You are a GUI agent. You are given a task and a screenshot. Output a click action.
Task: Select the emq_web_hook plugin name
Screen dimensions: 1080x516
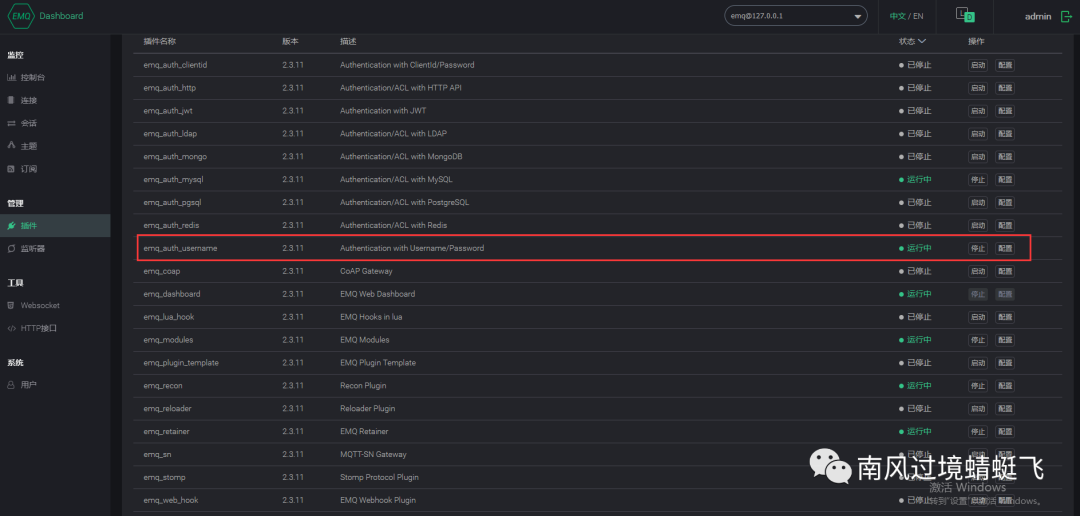coord(171,499)
